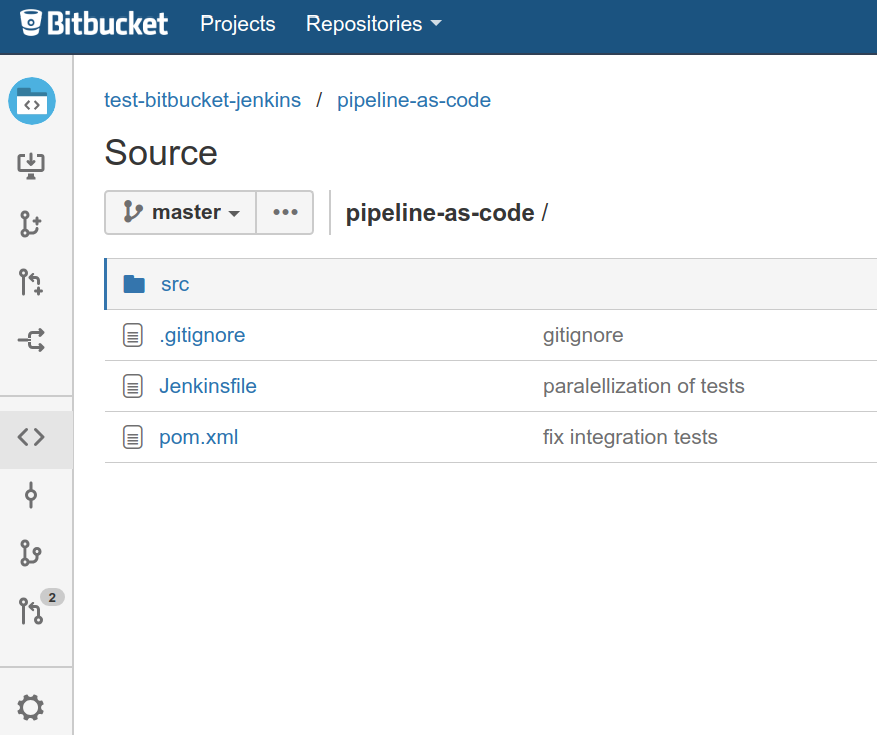Open the branch actions ellipsis menu
This screenshot has width=877, height=735.
(285, 212)
